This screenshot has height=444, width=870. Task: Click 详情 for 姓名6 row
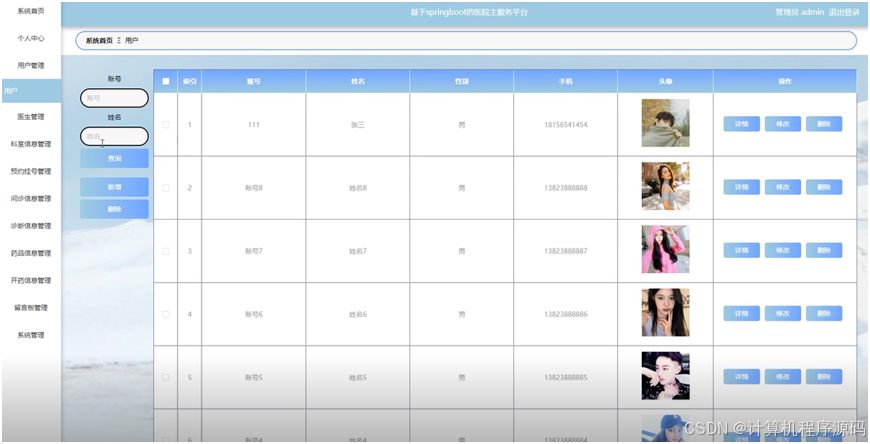(741, 314)
